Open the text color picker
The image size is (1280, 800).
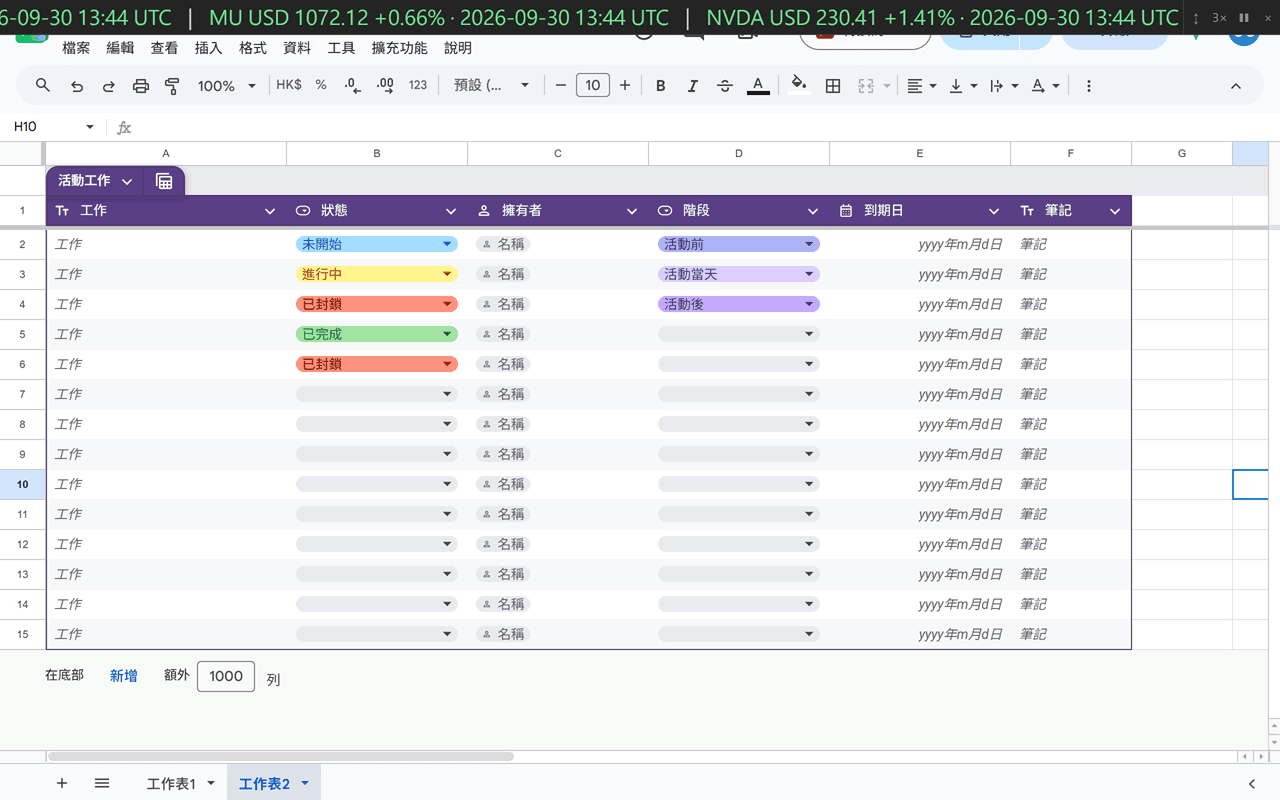click(758, 86)
